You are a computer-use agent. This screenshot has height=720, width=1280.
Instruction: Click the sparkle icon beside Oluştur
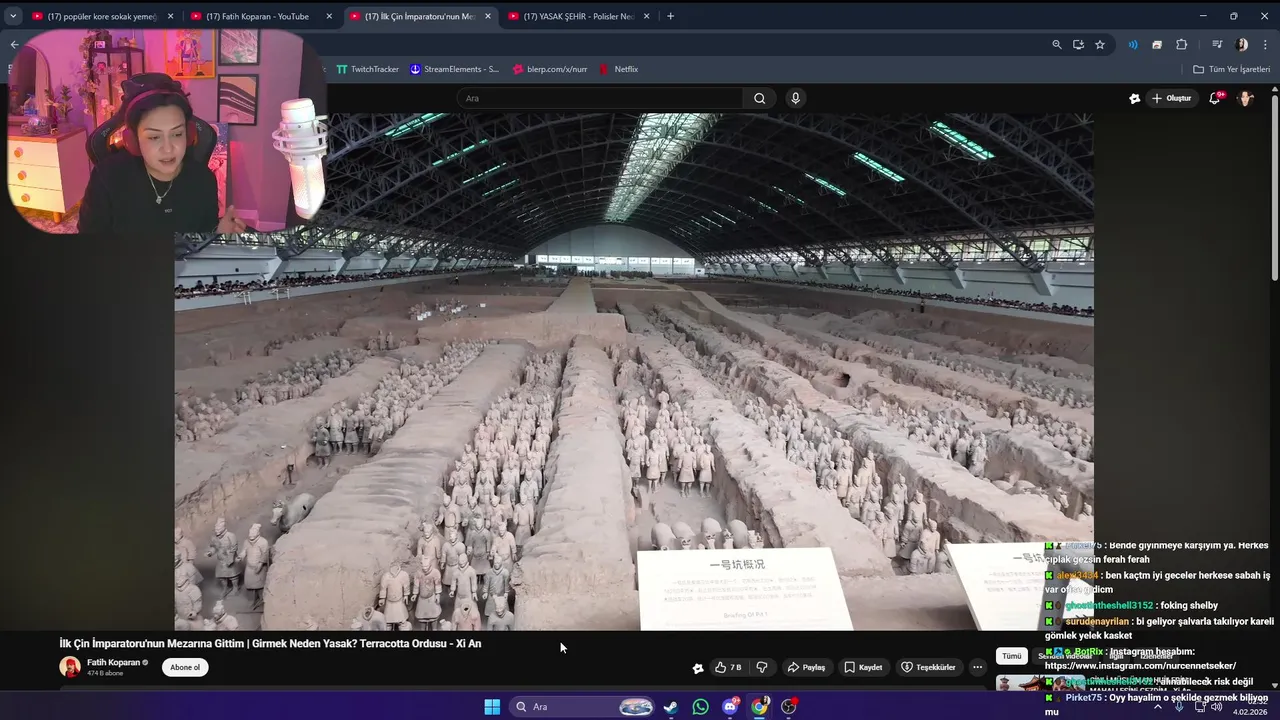(x=1134, y=98)
